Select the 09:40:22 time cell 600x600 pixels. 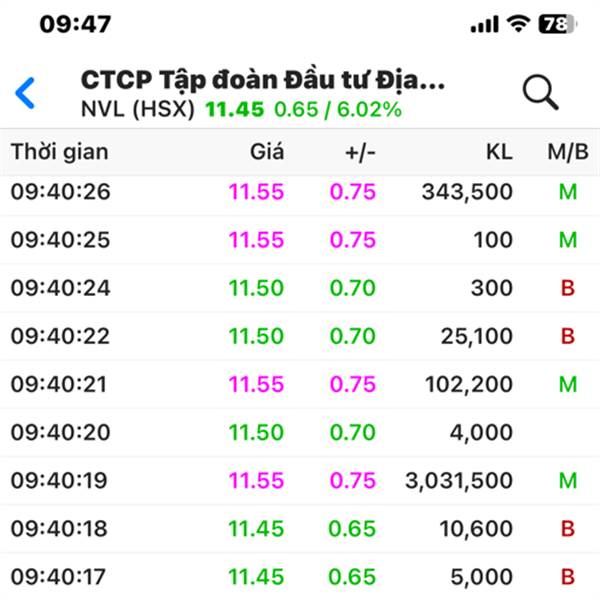[x=60, y=336]
